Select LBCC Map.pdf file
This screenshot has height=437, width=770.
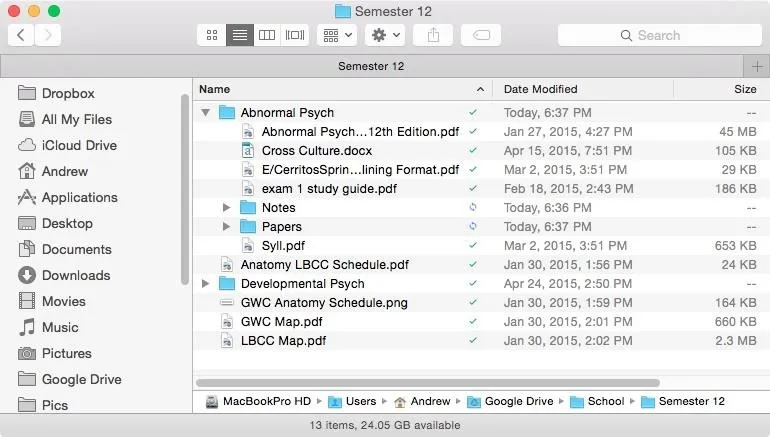pos(283,341)
